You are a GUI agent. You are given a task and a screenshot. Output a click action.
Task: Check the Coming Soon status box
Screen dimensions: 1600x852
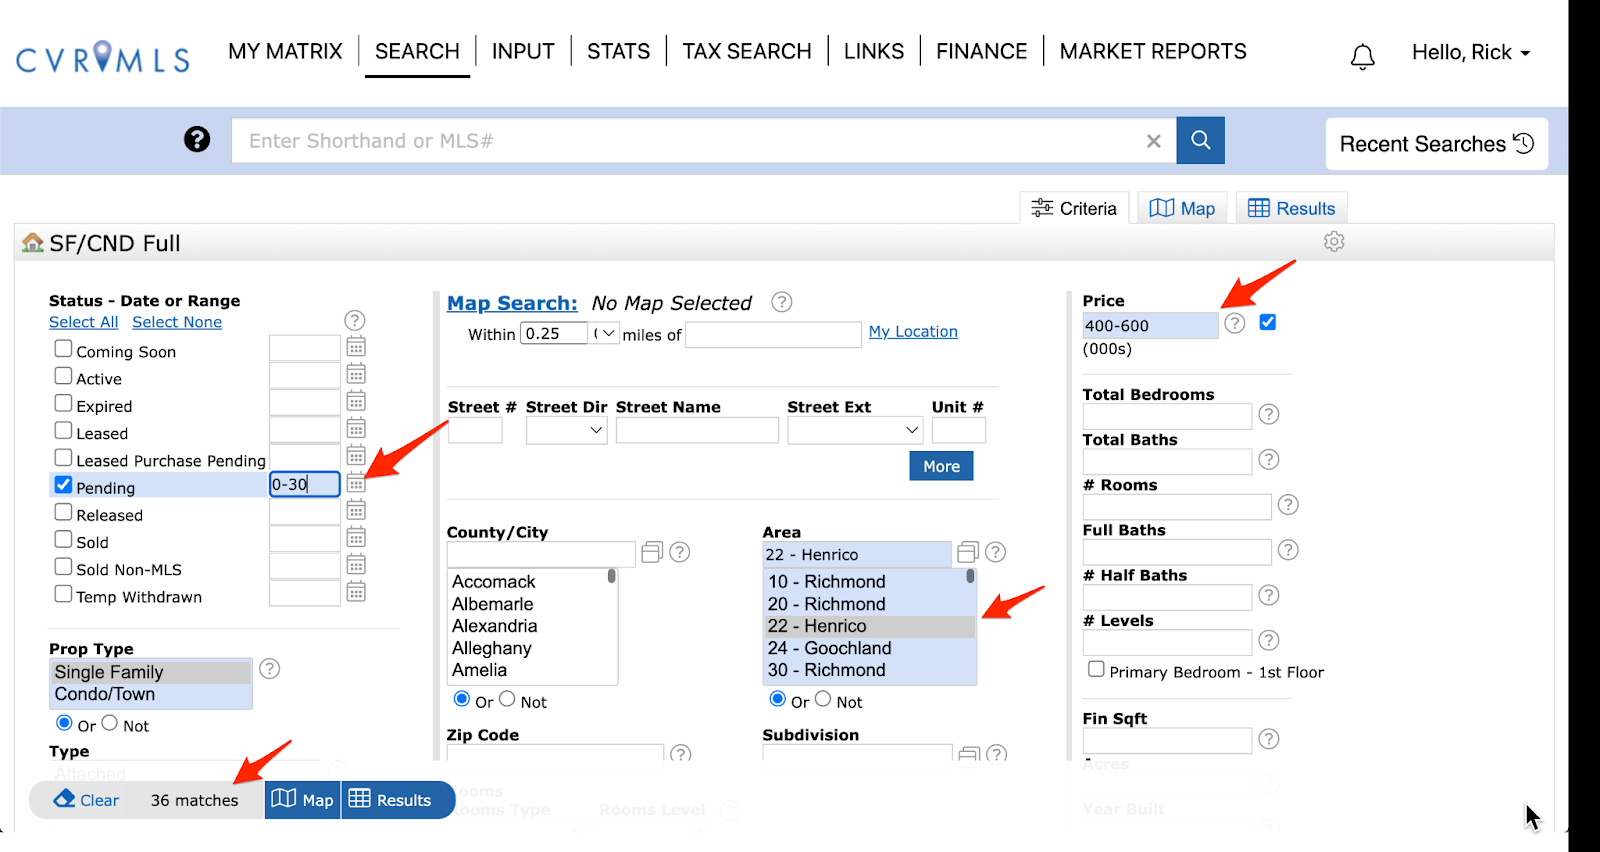pos(63,349)
